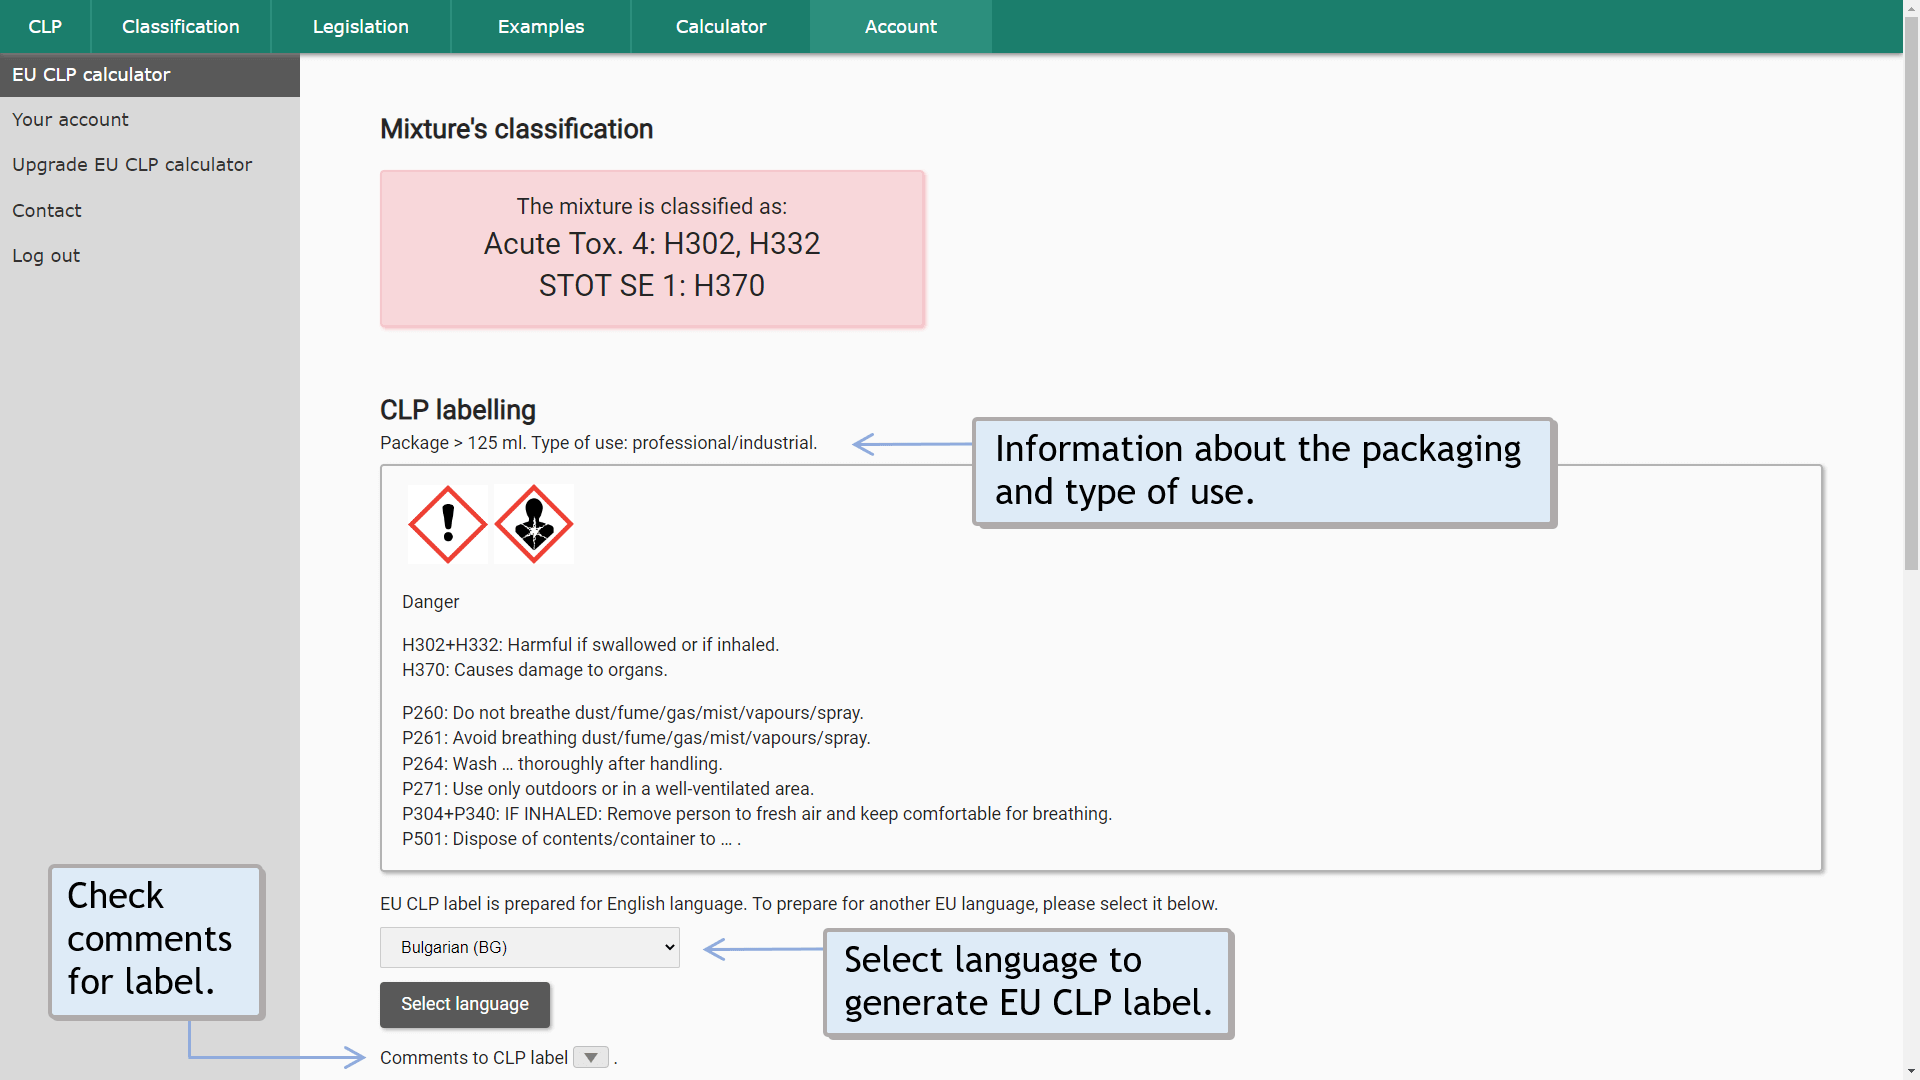The width and height of the screenshot is (1920, 1080).
Task: Open the Contact sidebar link
Action: [x=47, y=211]
